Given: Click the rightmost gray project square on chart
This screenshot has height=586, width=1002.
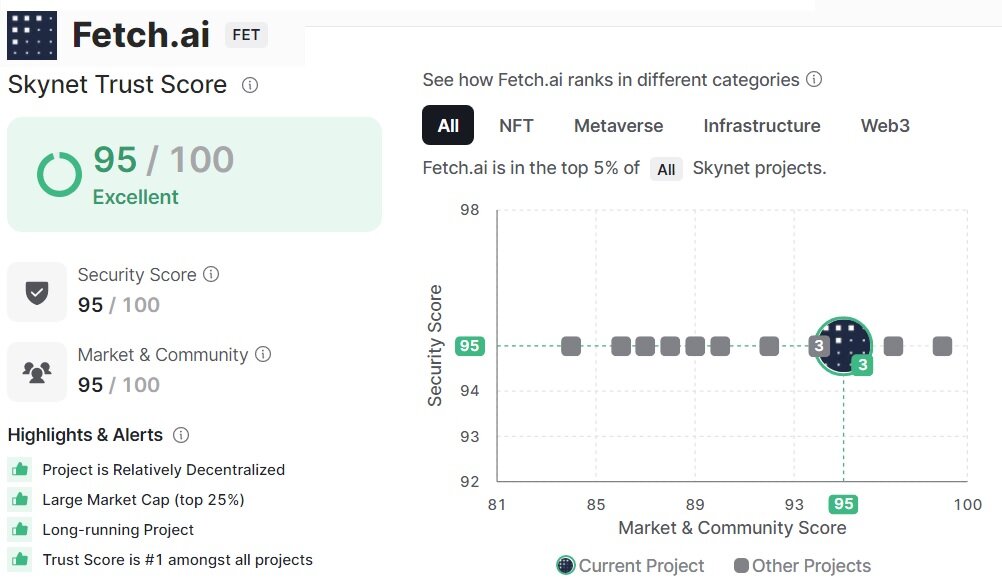Looking at the screenshot, I should click(942, 346).
